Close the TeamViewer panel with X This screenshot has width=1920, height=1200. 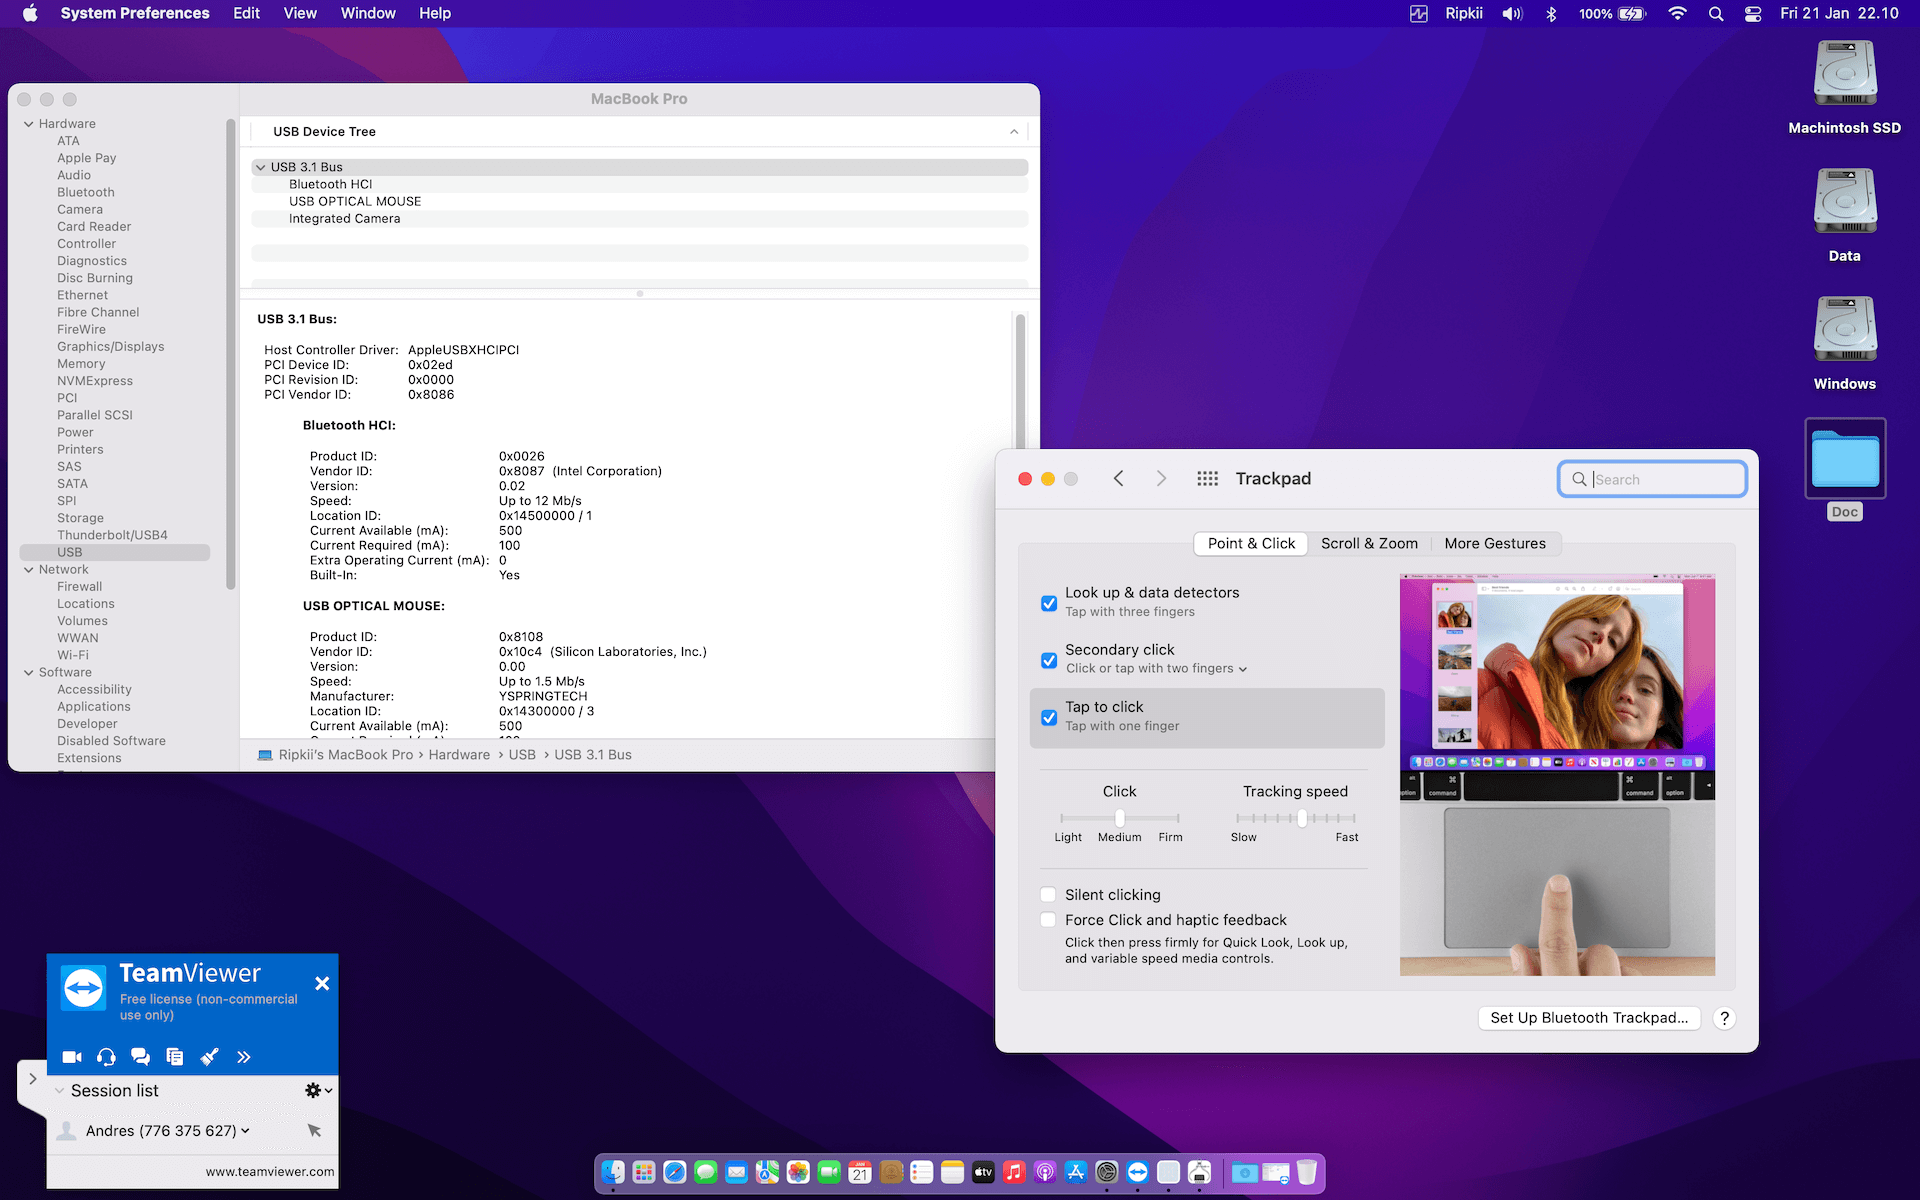tap(322, 984)
